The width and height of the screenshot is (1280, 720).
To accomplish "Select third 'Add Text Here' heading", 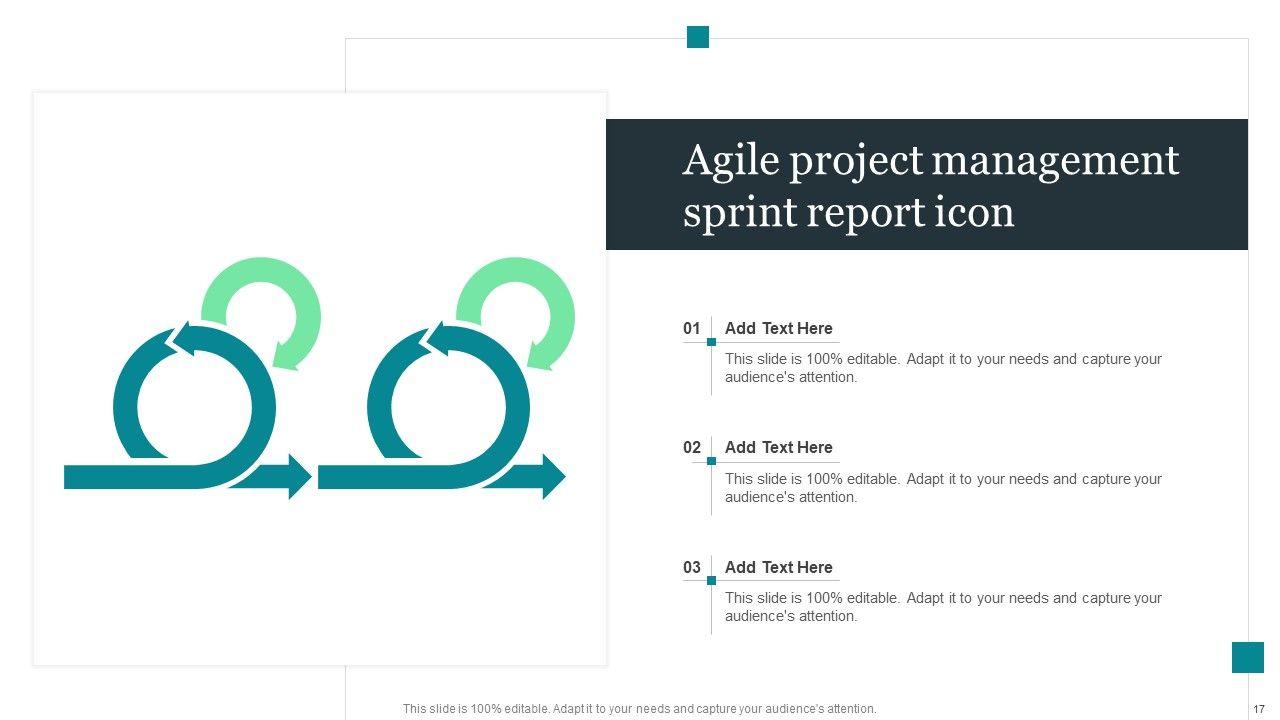I will coord(778,567).
